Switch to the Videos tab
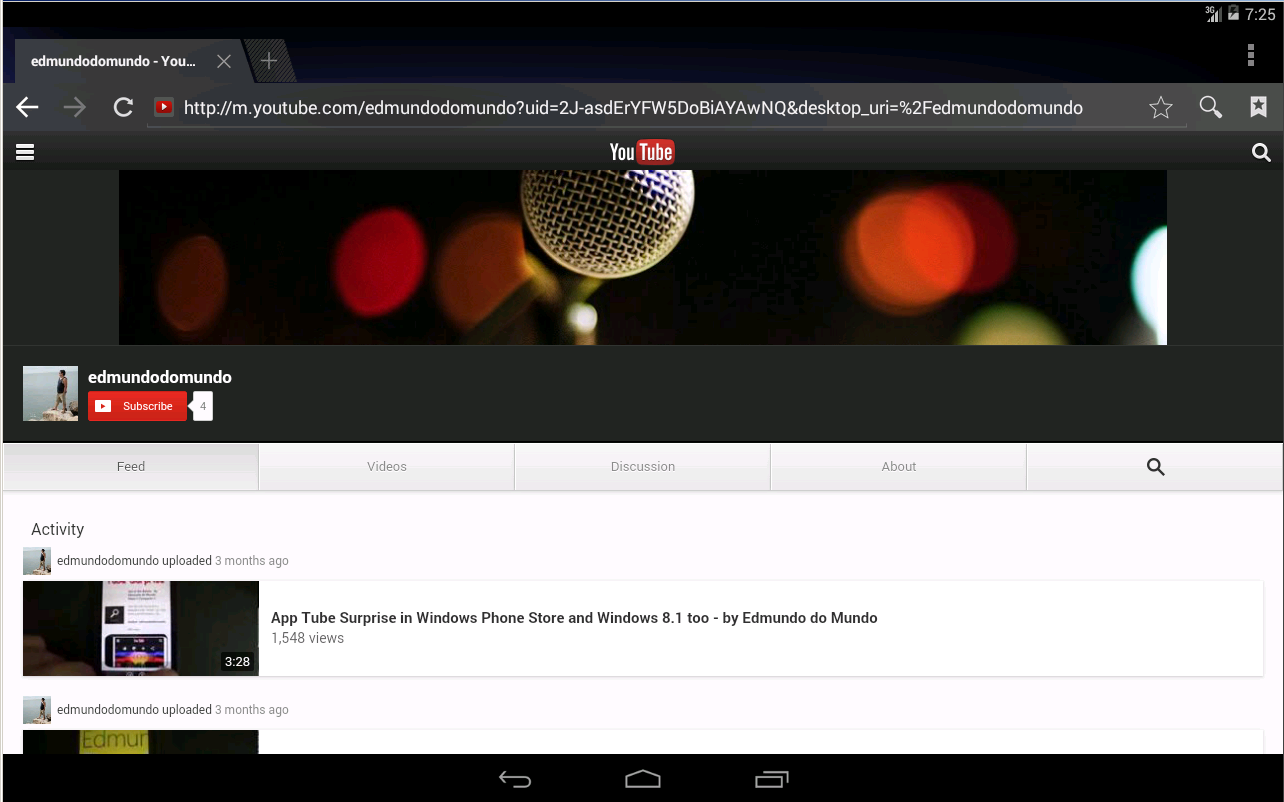 (x=387, y=466)
